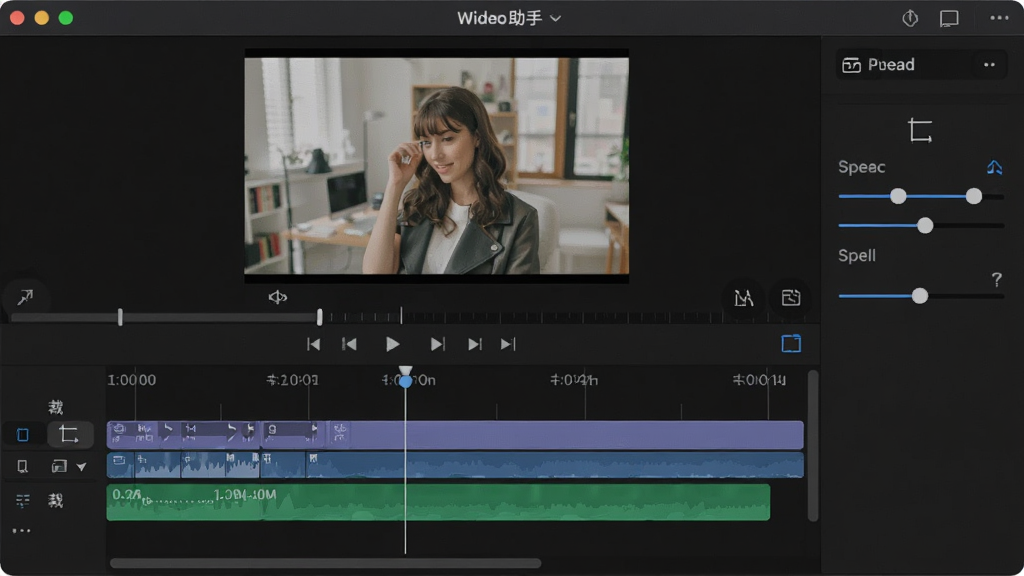Viewport: 1024px width, 576px height.
Task: Click the display monitor icon in title bar
Action: tap(949, 18)
